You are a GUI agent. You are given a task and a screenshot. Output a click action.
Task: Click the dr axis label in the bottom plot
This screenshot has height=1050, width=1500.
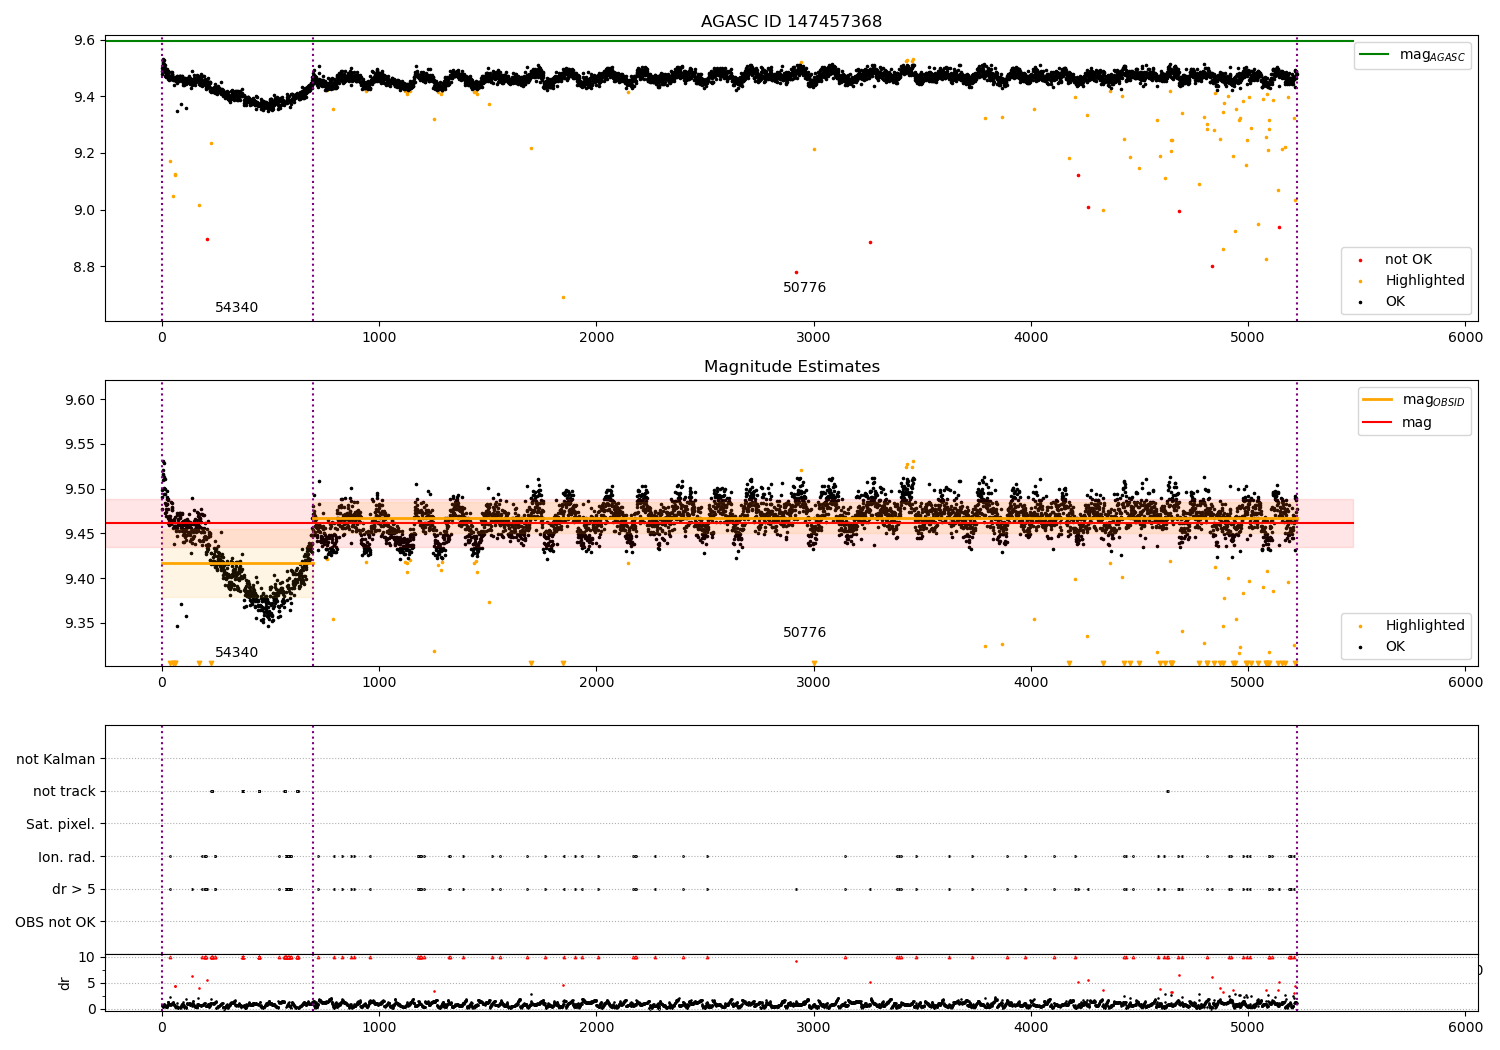pyautogui.click(x=65, y=983)
